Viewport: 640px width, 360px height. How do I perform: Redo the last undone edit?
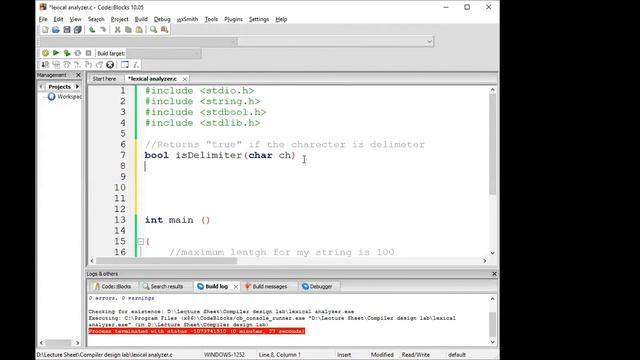[x=103, y=30]
